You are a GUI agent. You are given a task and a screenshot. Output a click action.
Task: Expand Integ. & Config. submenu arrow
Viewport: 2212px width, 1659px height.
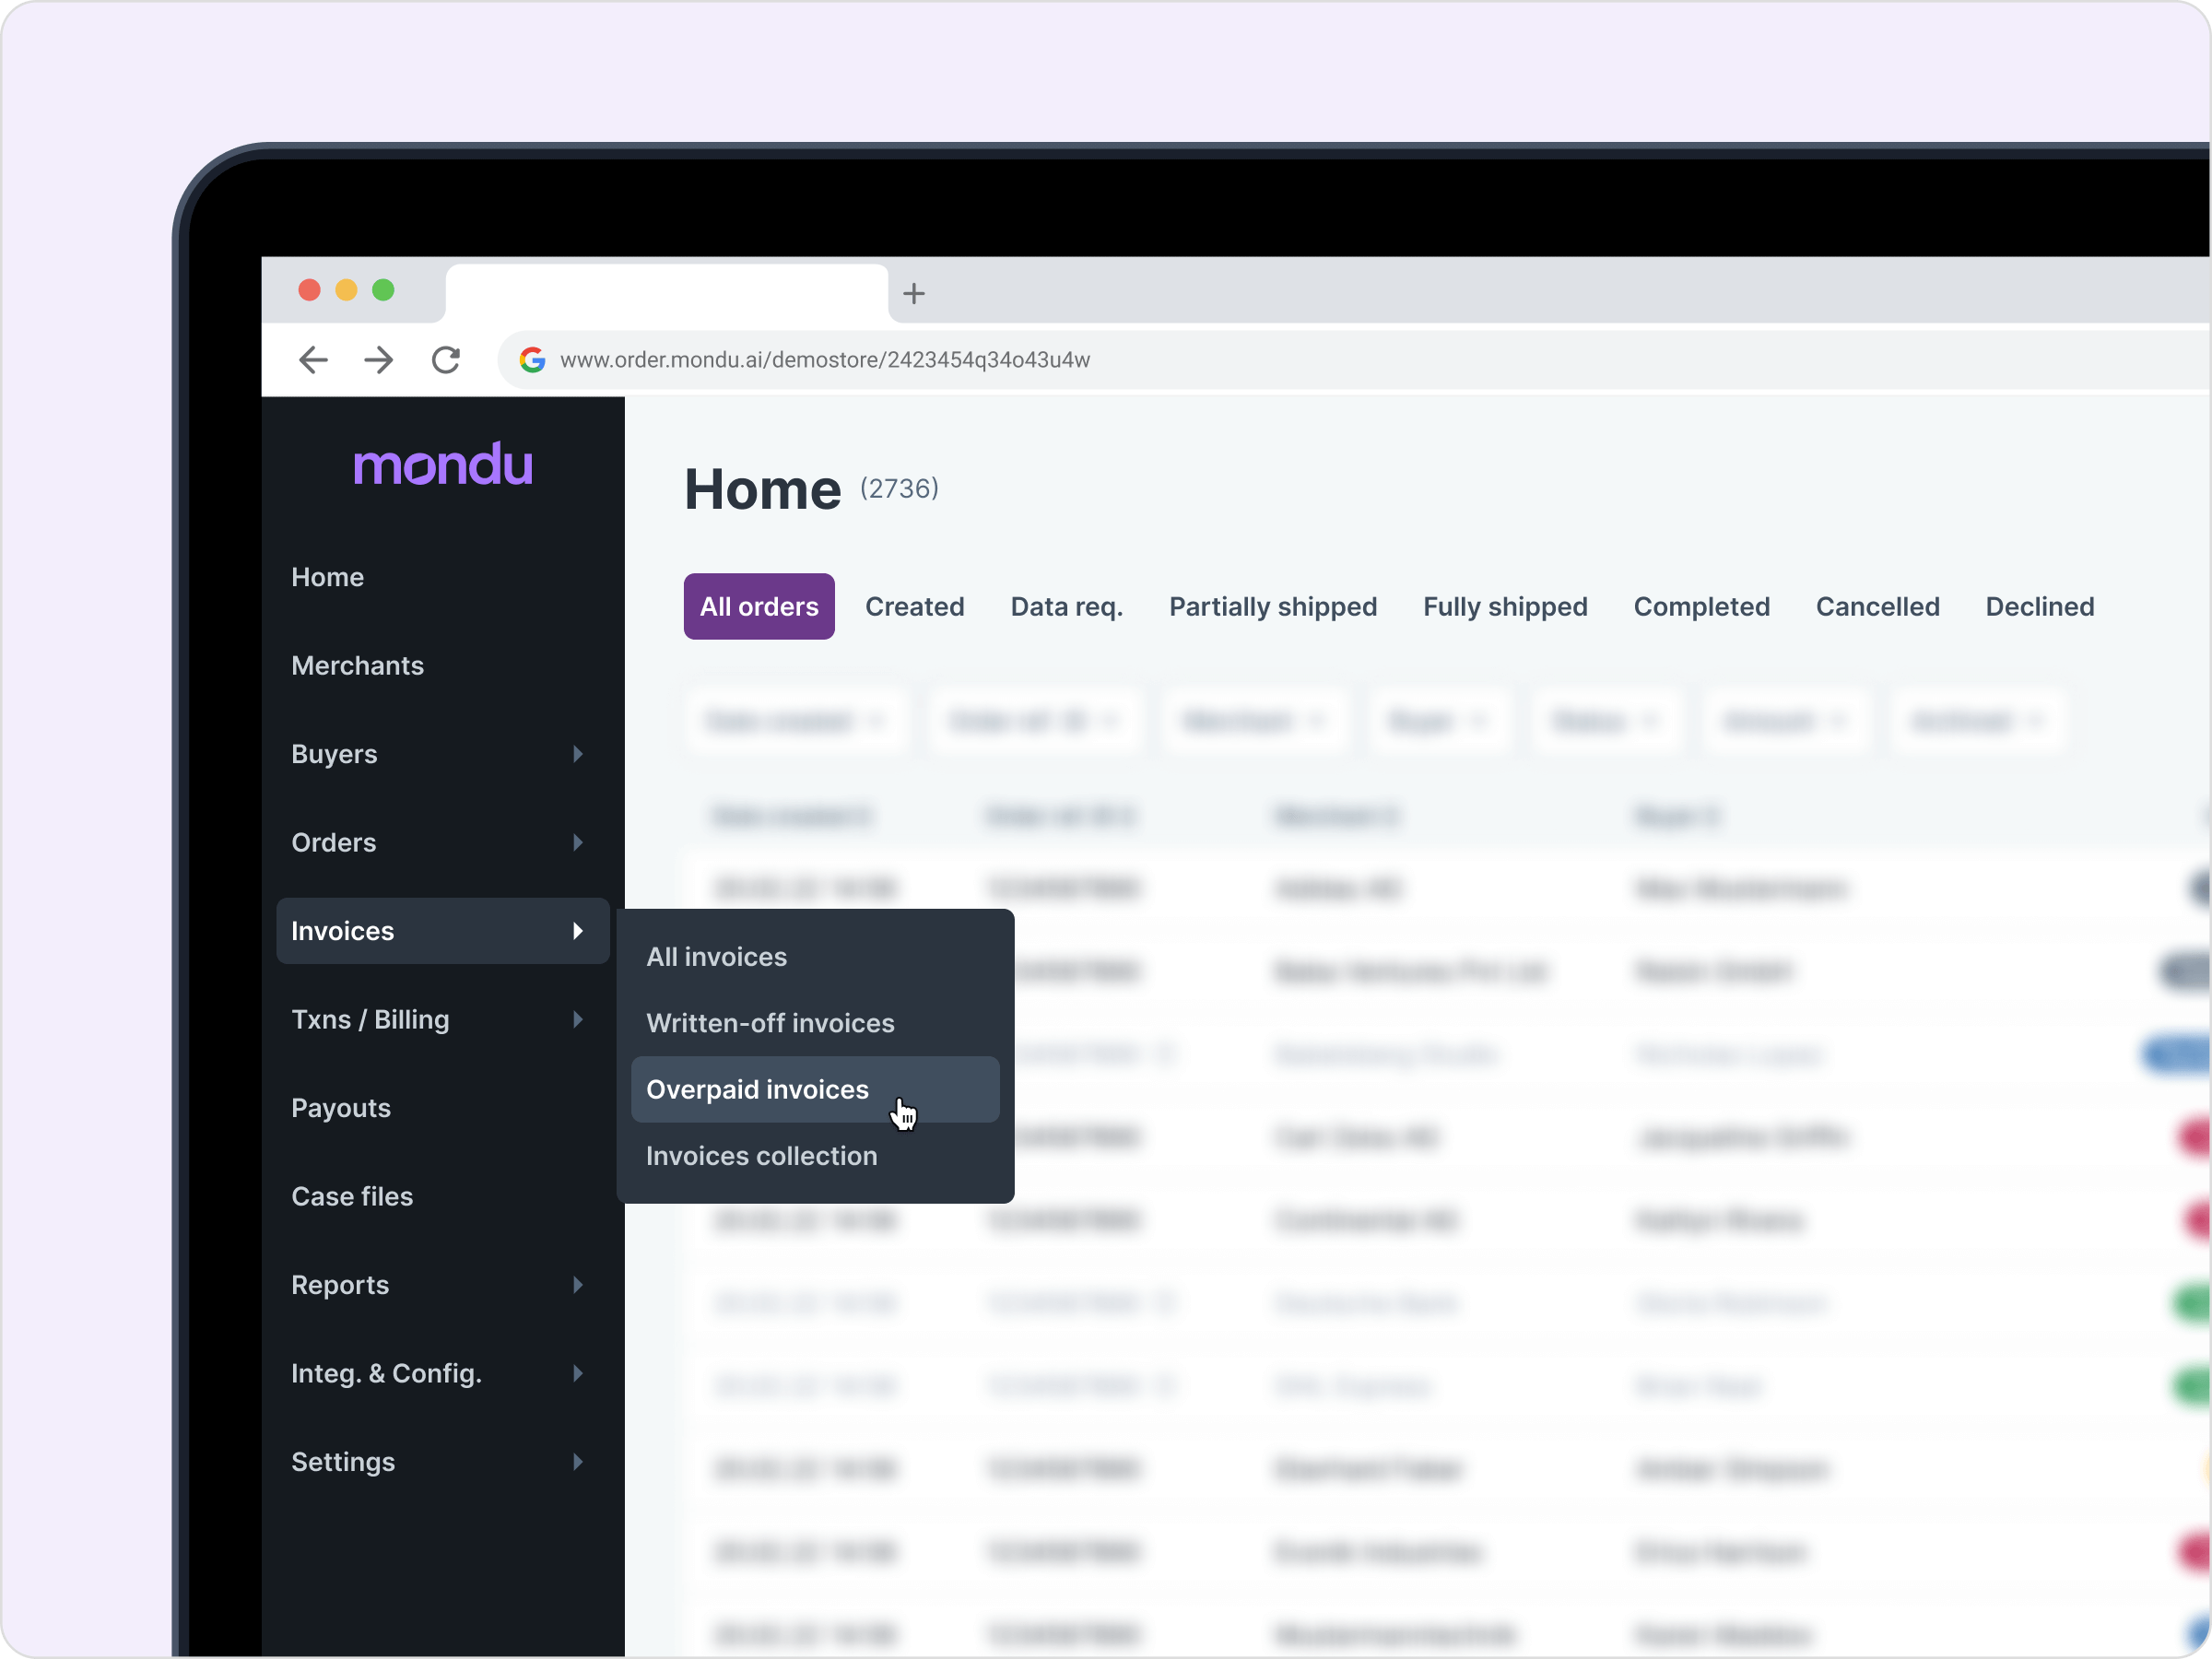[x=577, y=1374]
